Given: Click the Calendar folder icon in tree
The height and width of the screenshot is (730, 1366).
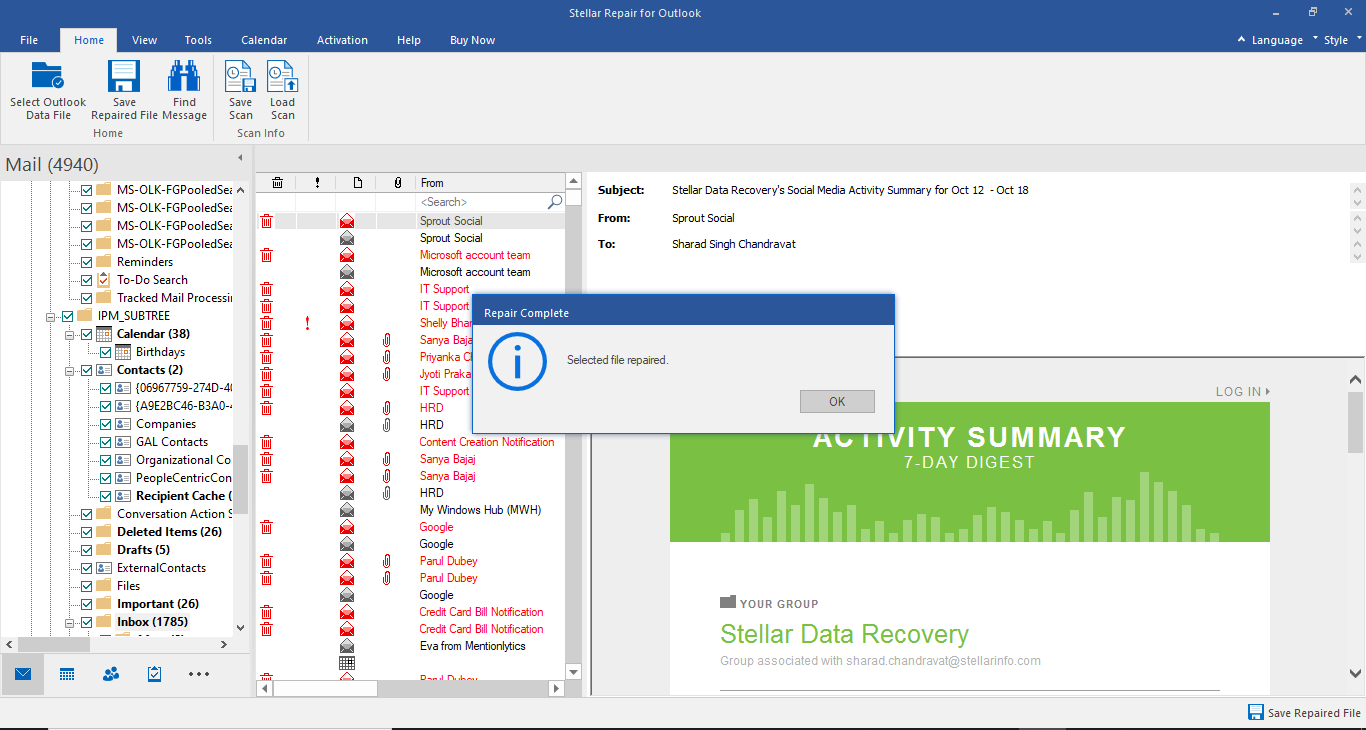Looking at the screenshot, I should click(x=104, y=334).
